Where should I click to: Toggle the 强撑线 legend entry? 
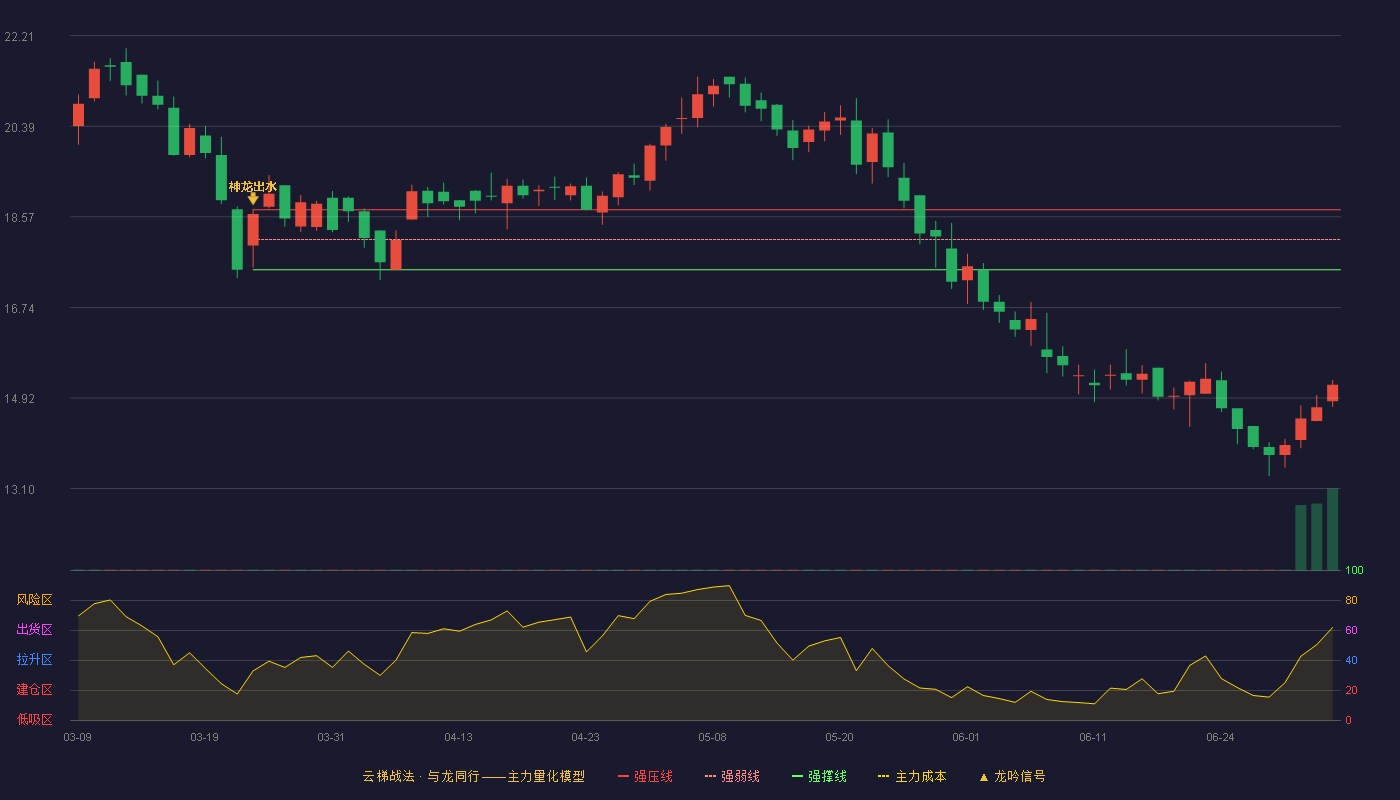(x=819, y=776)
